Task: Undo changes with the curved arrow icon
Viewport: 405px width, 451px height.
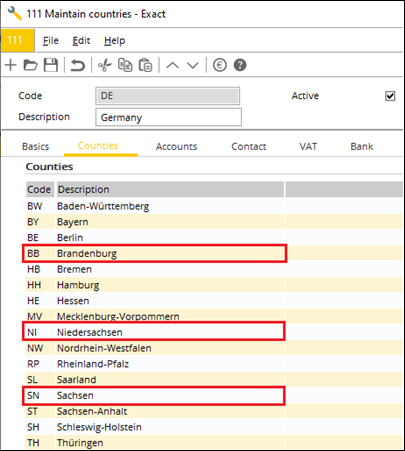Action: click(78, 65)
